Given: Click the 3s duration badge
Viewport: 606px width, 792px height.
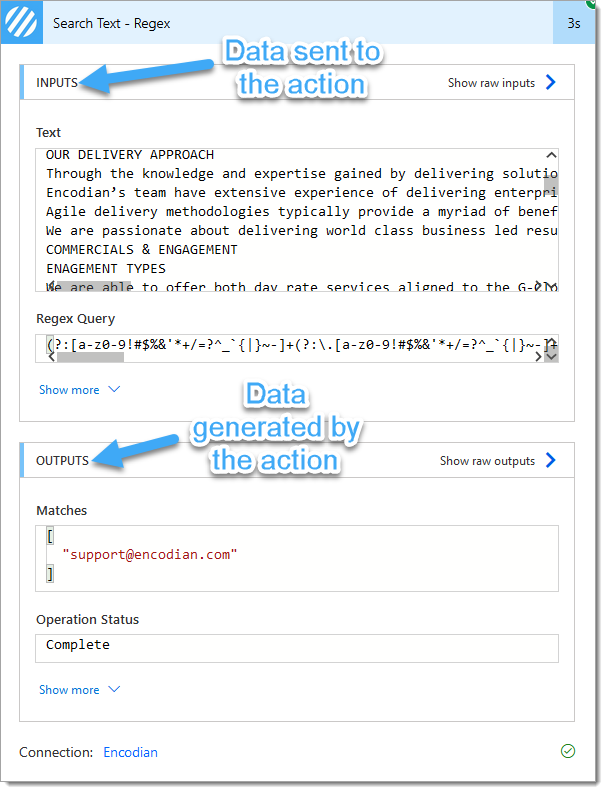Looking at the screenshot, I should 574,22.
